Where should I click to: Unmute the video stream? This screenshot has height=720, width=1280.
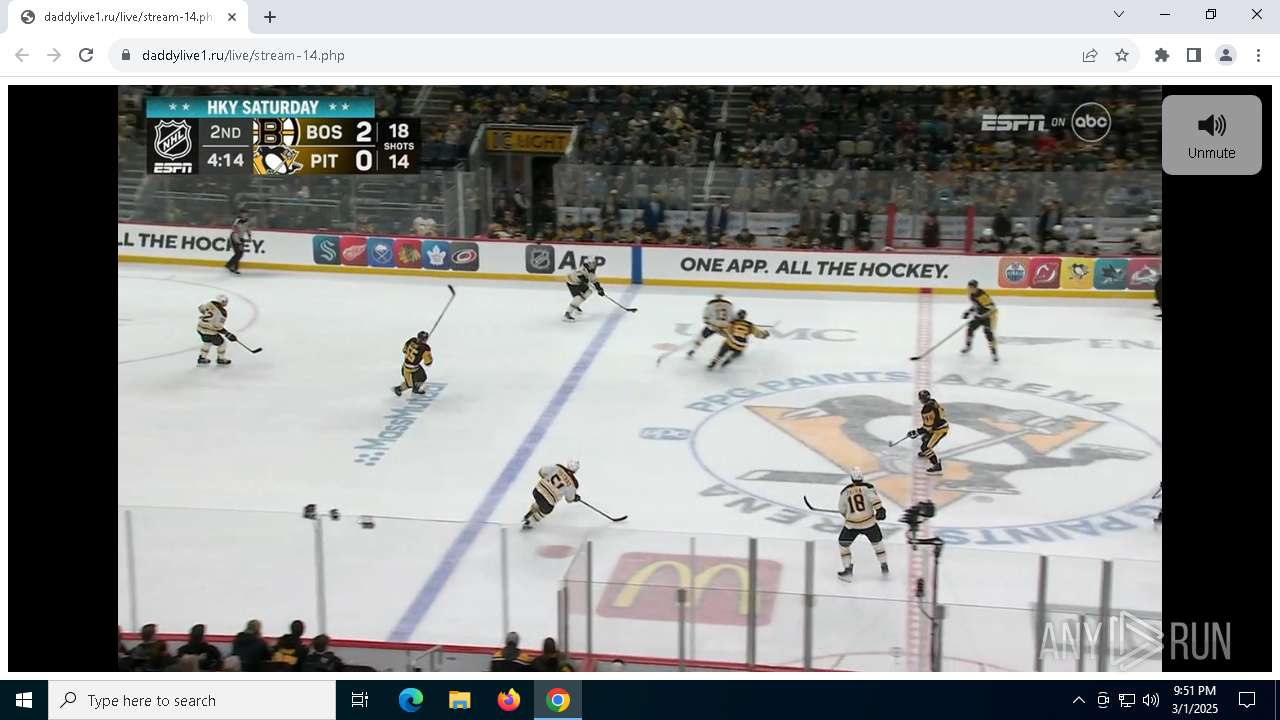click(x=1211, y=135)
